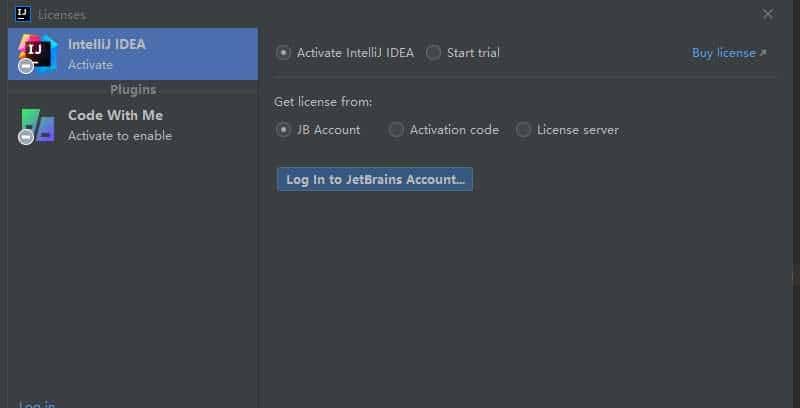Click the Log in link at bottom left

coord(37,404)
